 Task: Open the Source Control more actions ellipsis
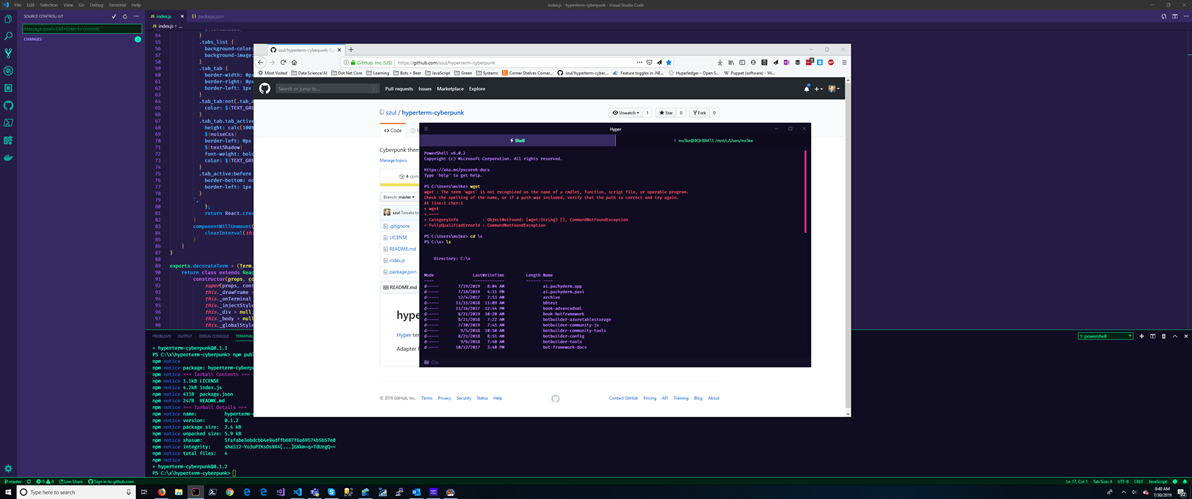pos(137,15)
